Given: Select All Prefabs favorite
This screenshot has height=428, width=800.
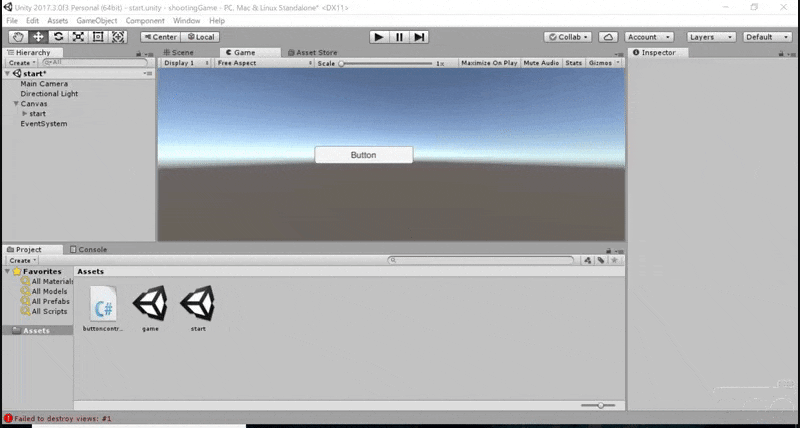Looking at the screenshot, I should click(45, 301).
